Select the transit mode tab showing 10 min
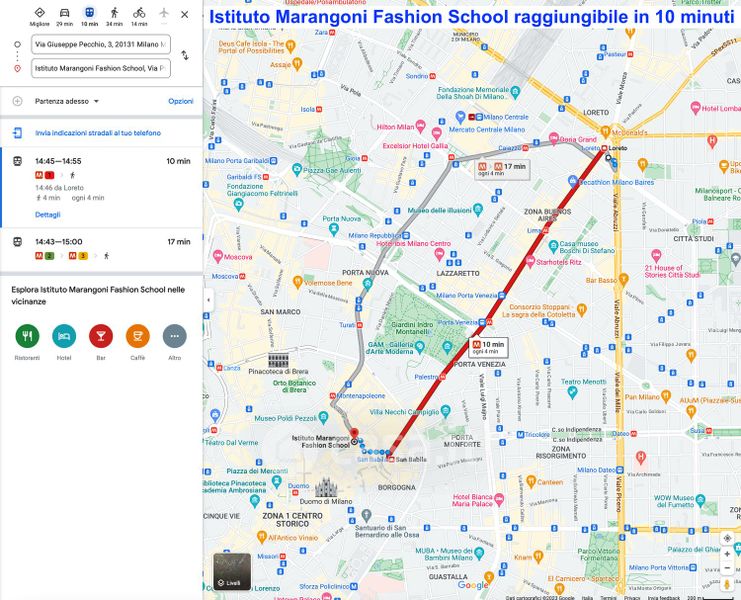This screenshot has width=741, height=600. tap(89, 14)
